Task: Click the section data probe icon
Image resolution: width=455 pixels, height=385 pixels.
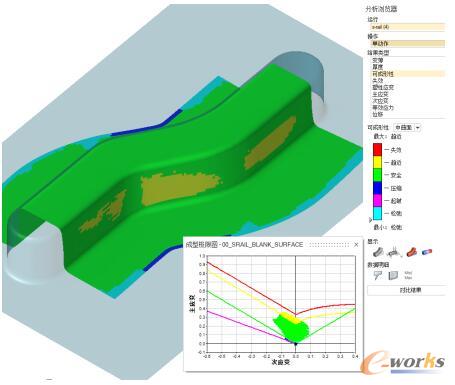Action: pos(393,275)
